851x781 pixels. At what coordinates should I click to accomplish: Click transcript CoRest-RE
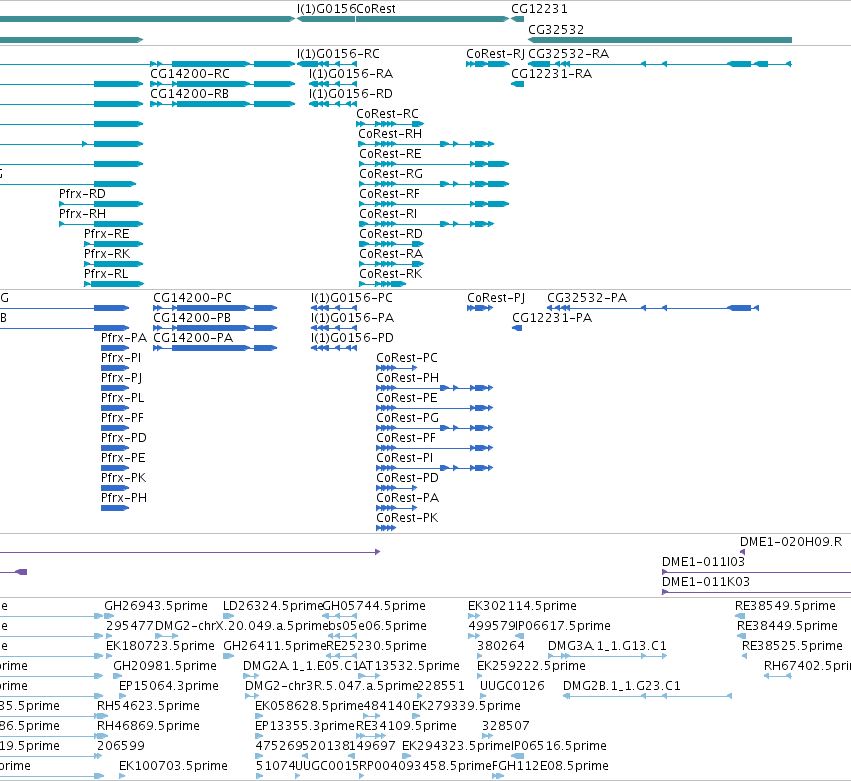tap(434, 164)
